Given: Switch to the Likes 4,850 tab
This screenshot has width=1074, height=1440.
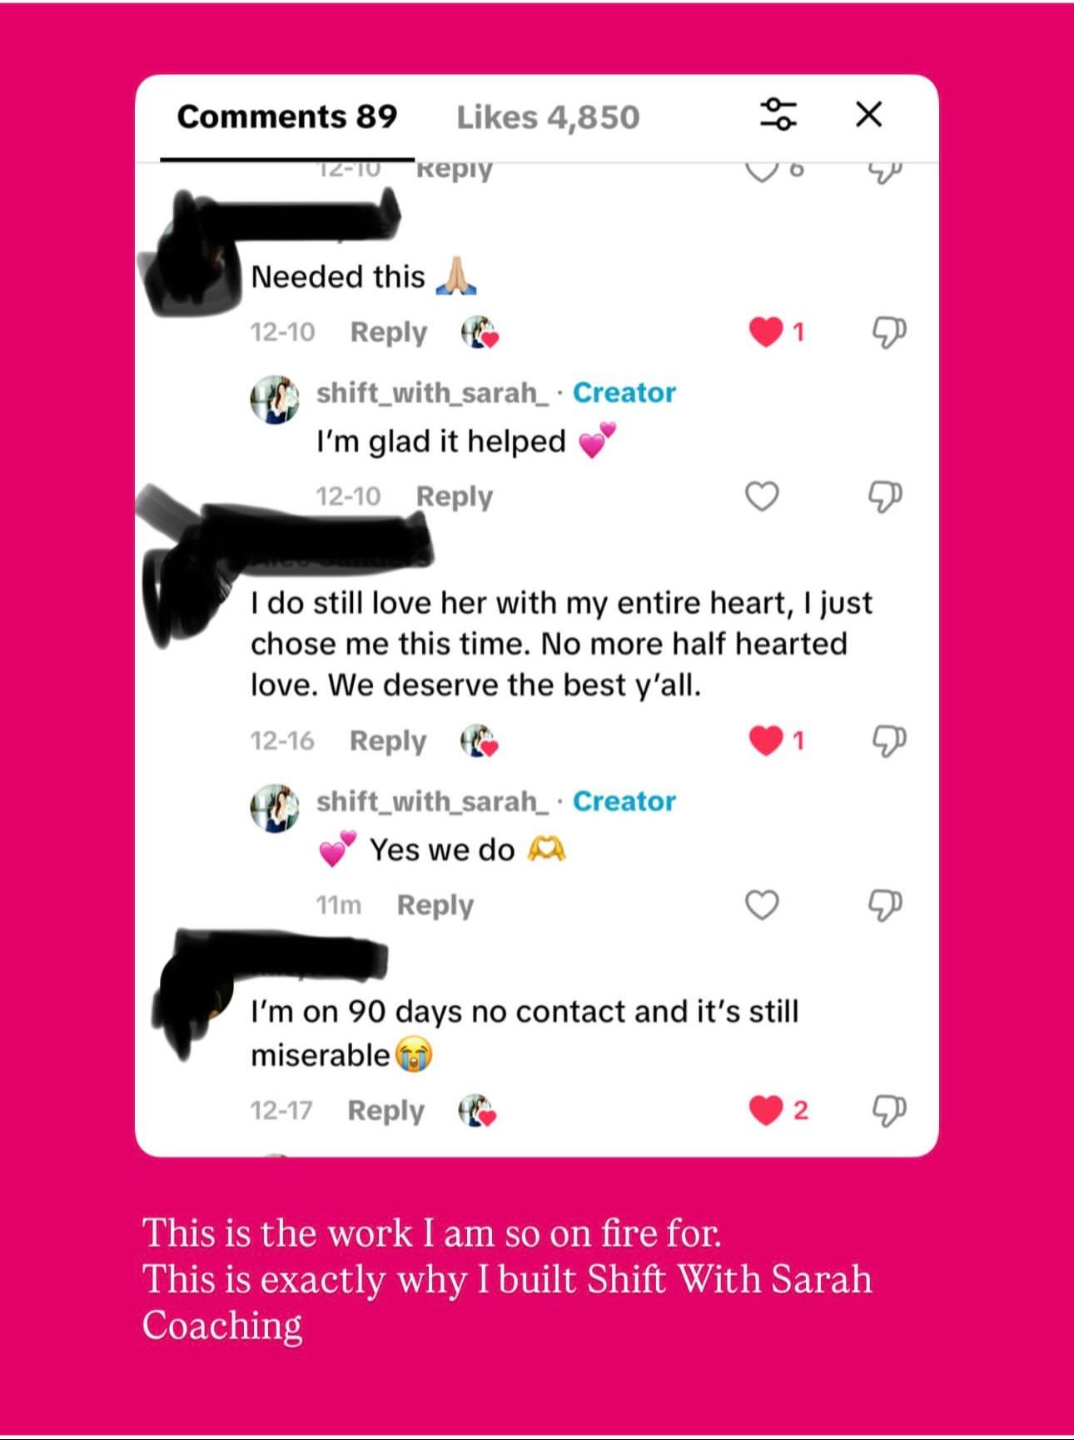Looking at the screenshot, I should [548, 117].
